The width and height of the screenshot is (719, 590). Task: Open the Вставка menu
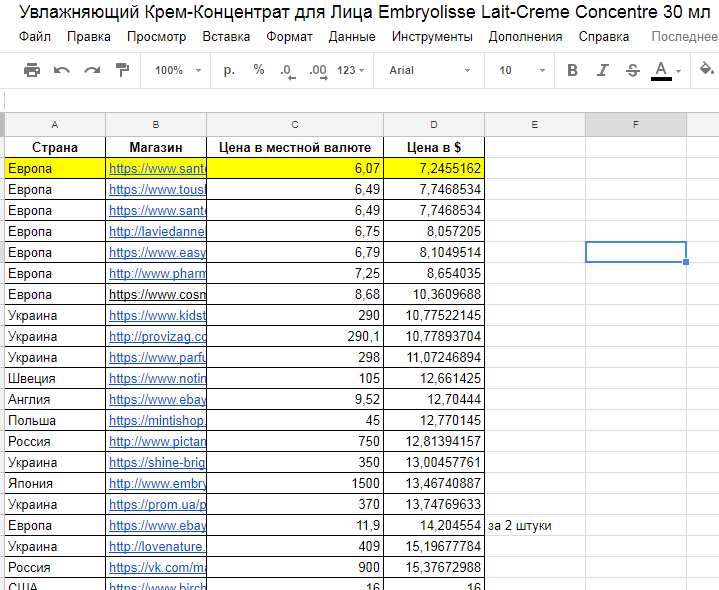(226, 37)
